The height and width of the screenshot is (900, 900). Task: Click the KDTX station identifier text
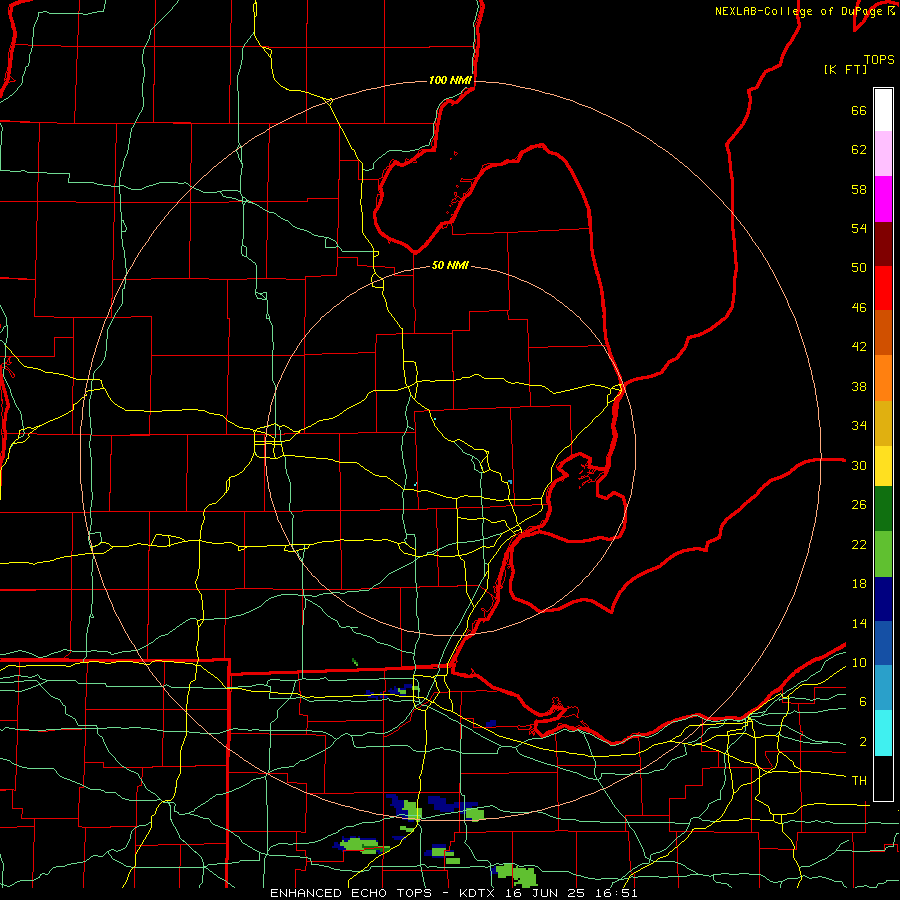[479, 893]
